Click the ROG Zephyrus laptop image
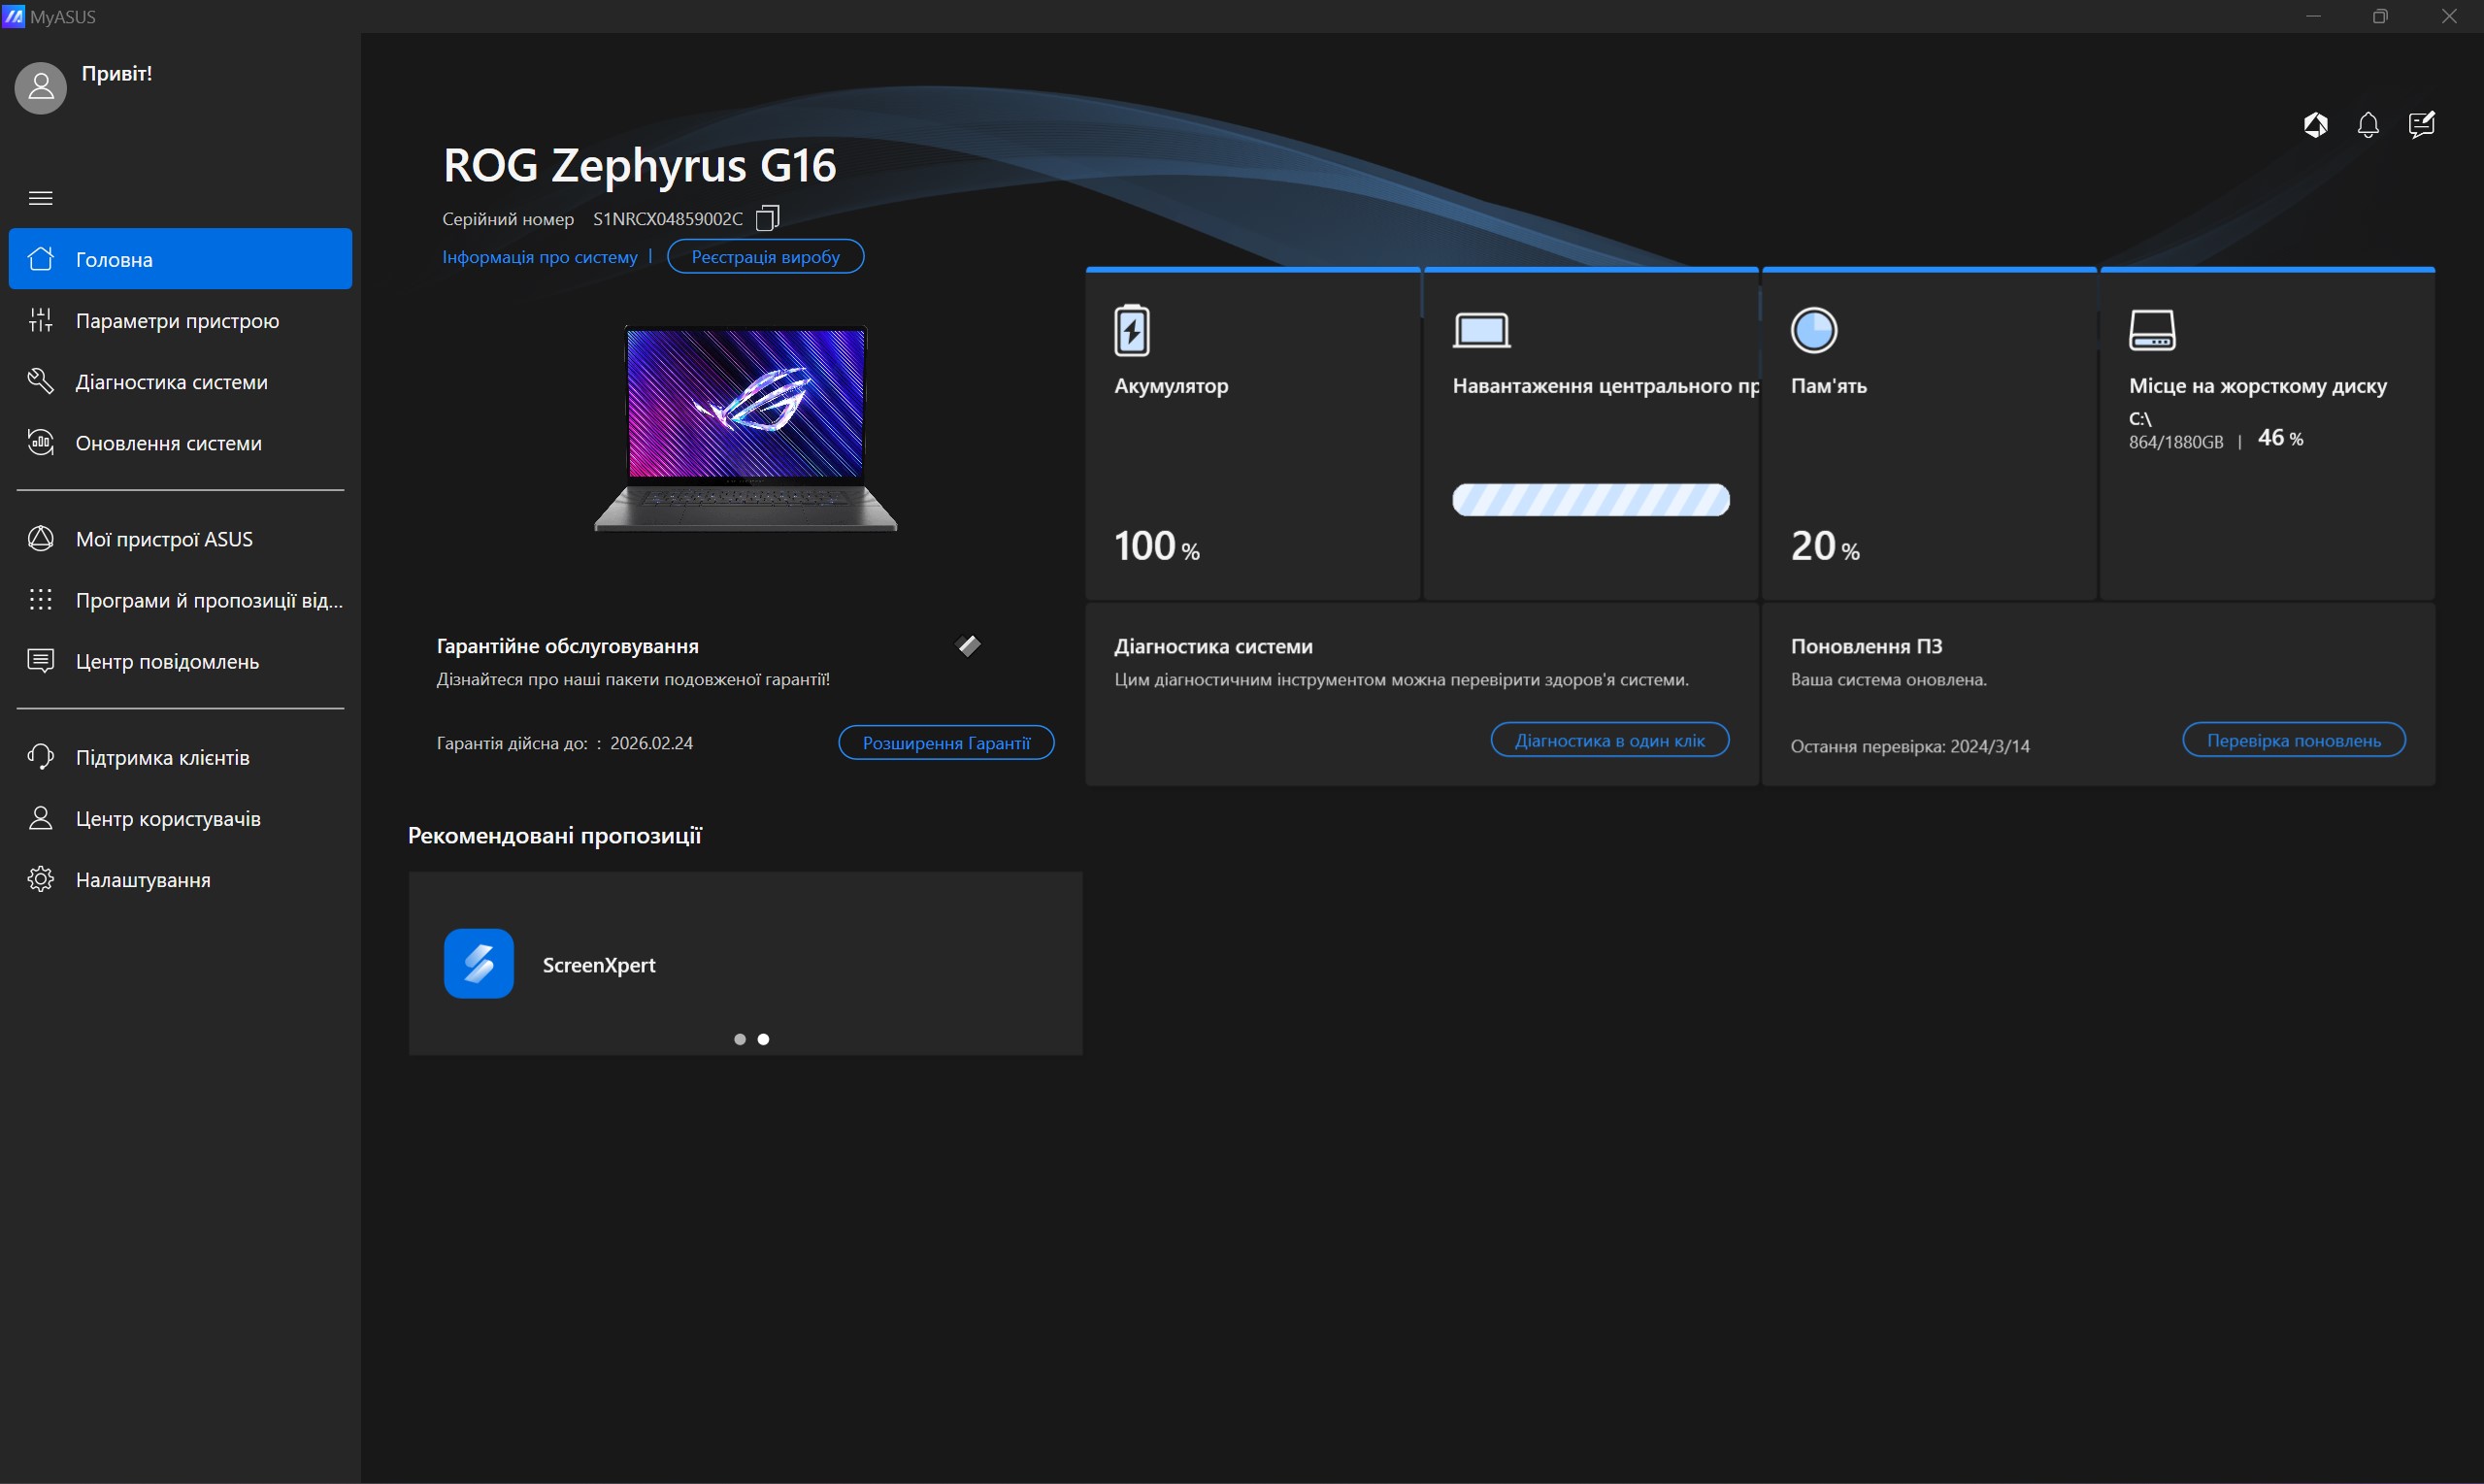 point(745,428)
